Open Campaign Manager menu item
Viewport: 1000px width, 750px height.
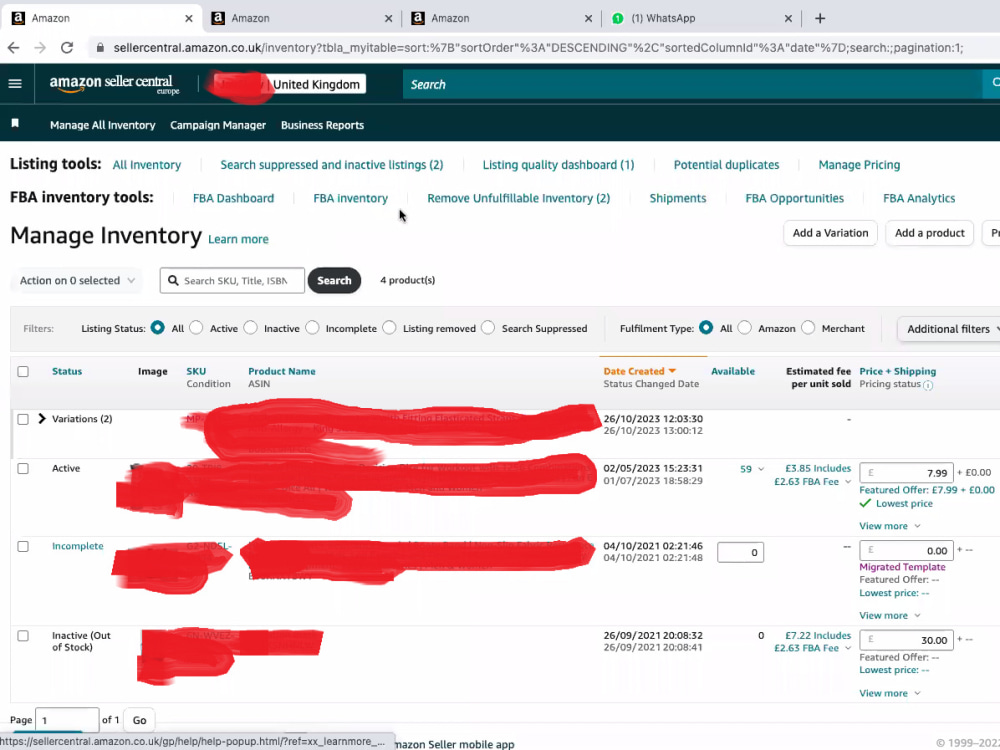[217, 125]
